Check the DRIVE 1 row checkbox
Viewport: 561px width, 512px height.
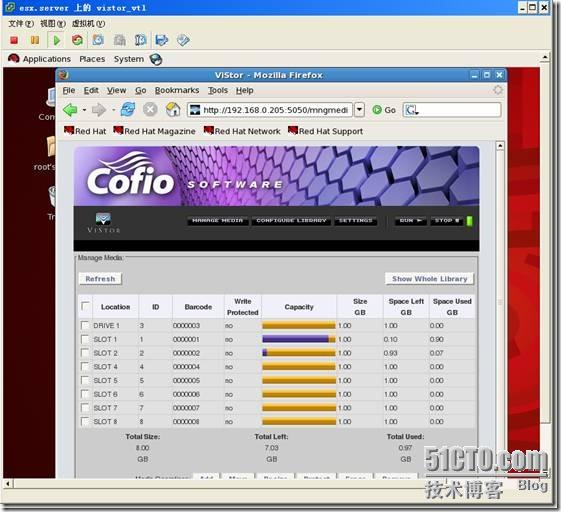click(x=85, y=325)
